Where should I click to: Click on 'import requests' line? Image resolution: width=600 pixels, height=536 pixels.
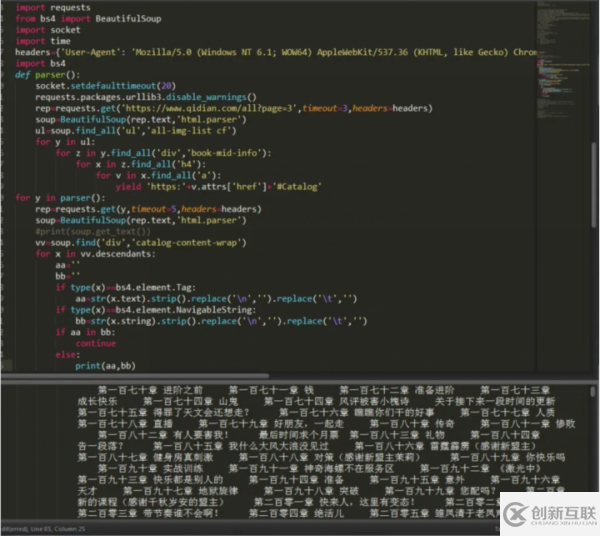(x=53, y=8)
